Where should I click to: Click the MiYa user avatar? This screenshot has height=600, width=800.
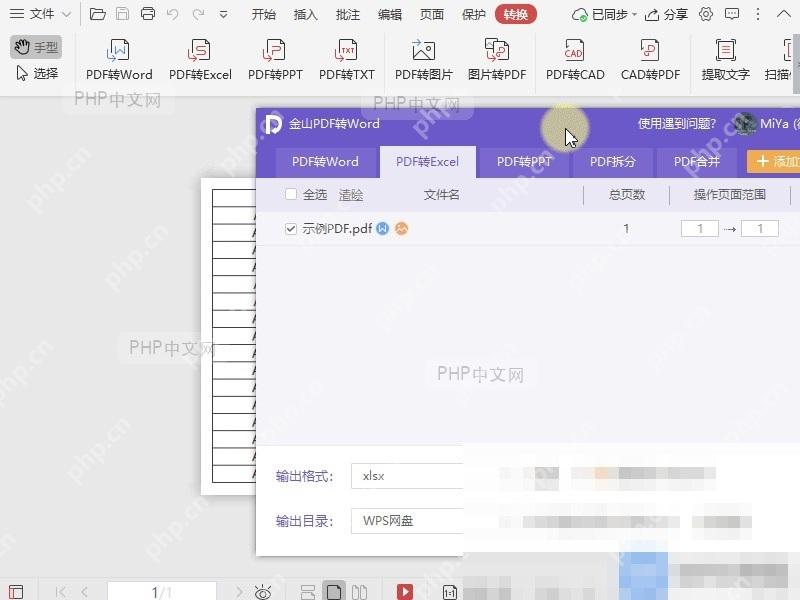pyautogui.click(x=745, y=123)
